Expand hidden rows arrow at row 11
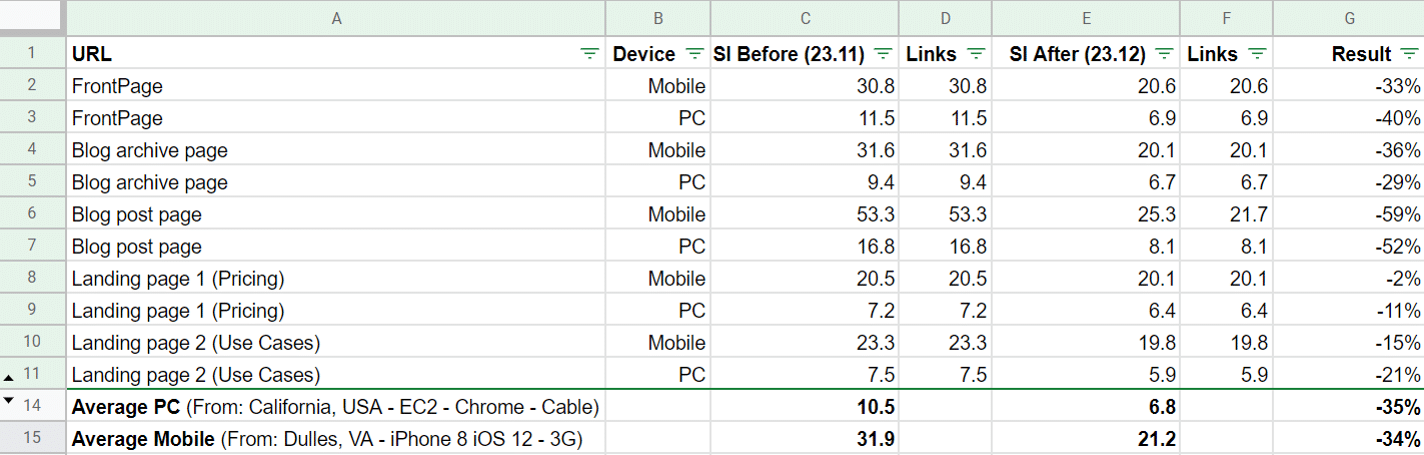This screenshot has height=455, width=1424. click(x=10, y=378)
